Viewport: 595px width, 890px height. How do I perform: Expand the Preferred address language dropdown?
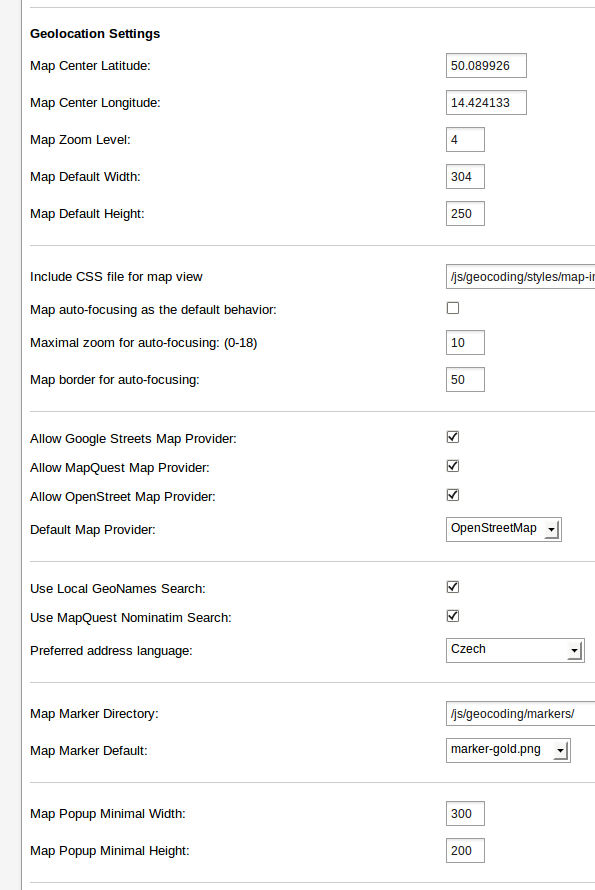click(515, 650)
